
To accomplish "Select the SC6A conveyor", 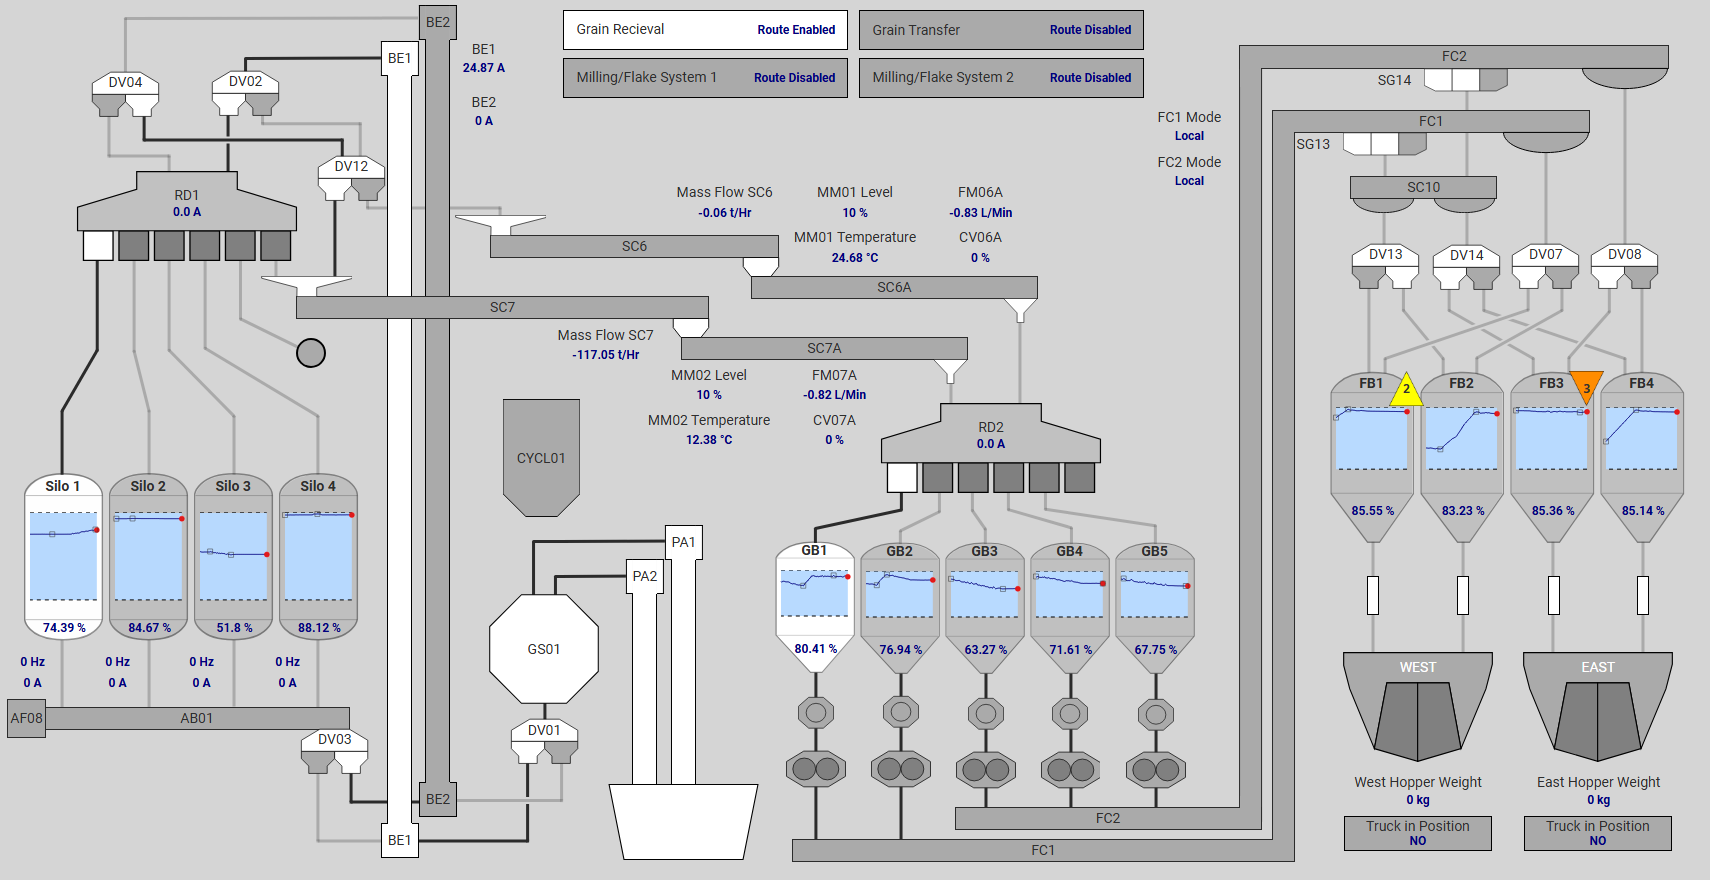I will 894,287.
